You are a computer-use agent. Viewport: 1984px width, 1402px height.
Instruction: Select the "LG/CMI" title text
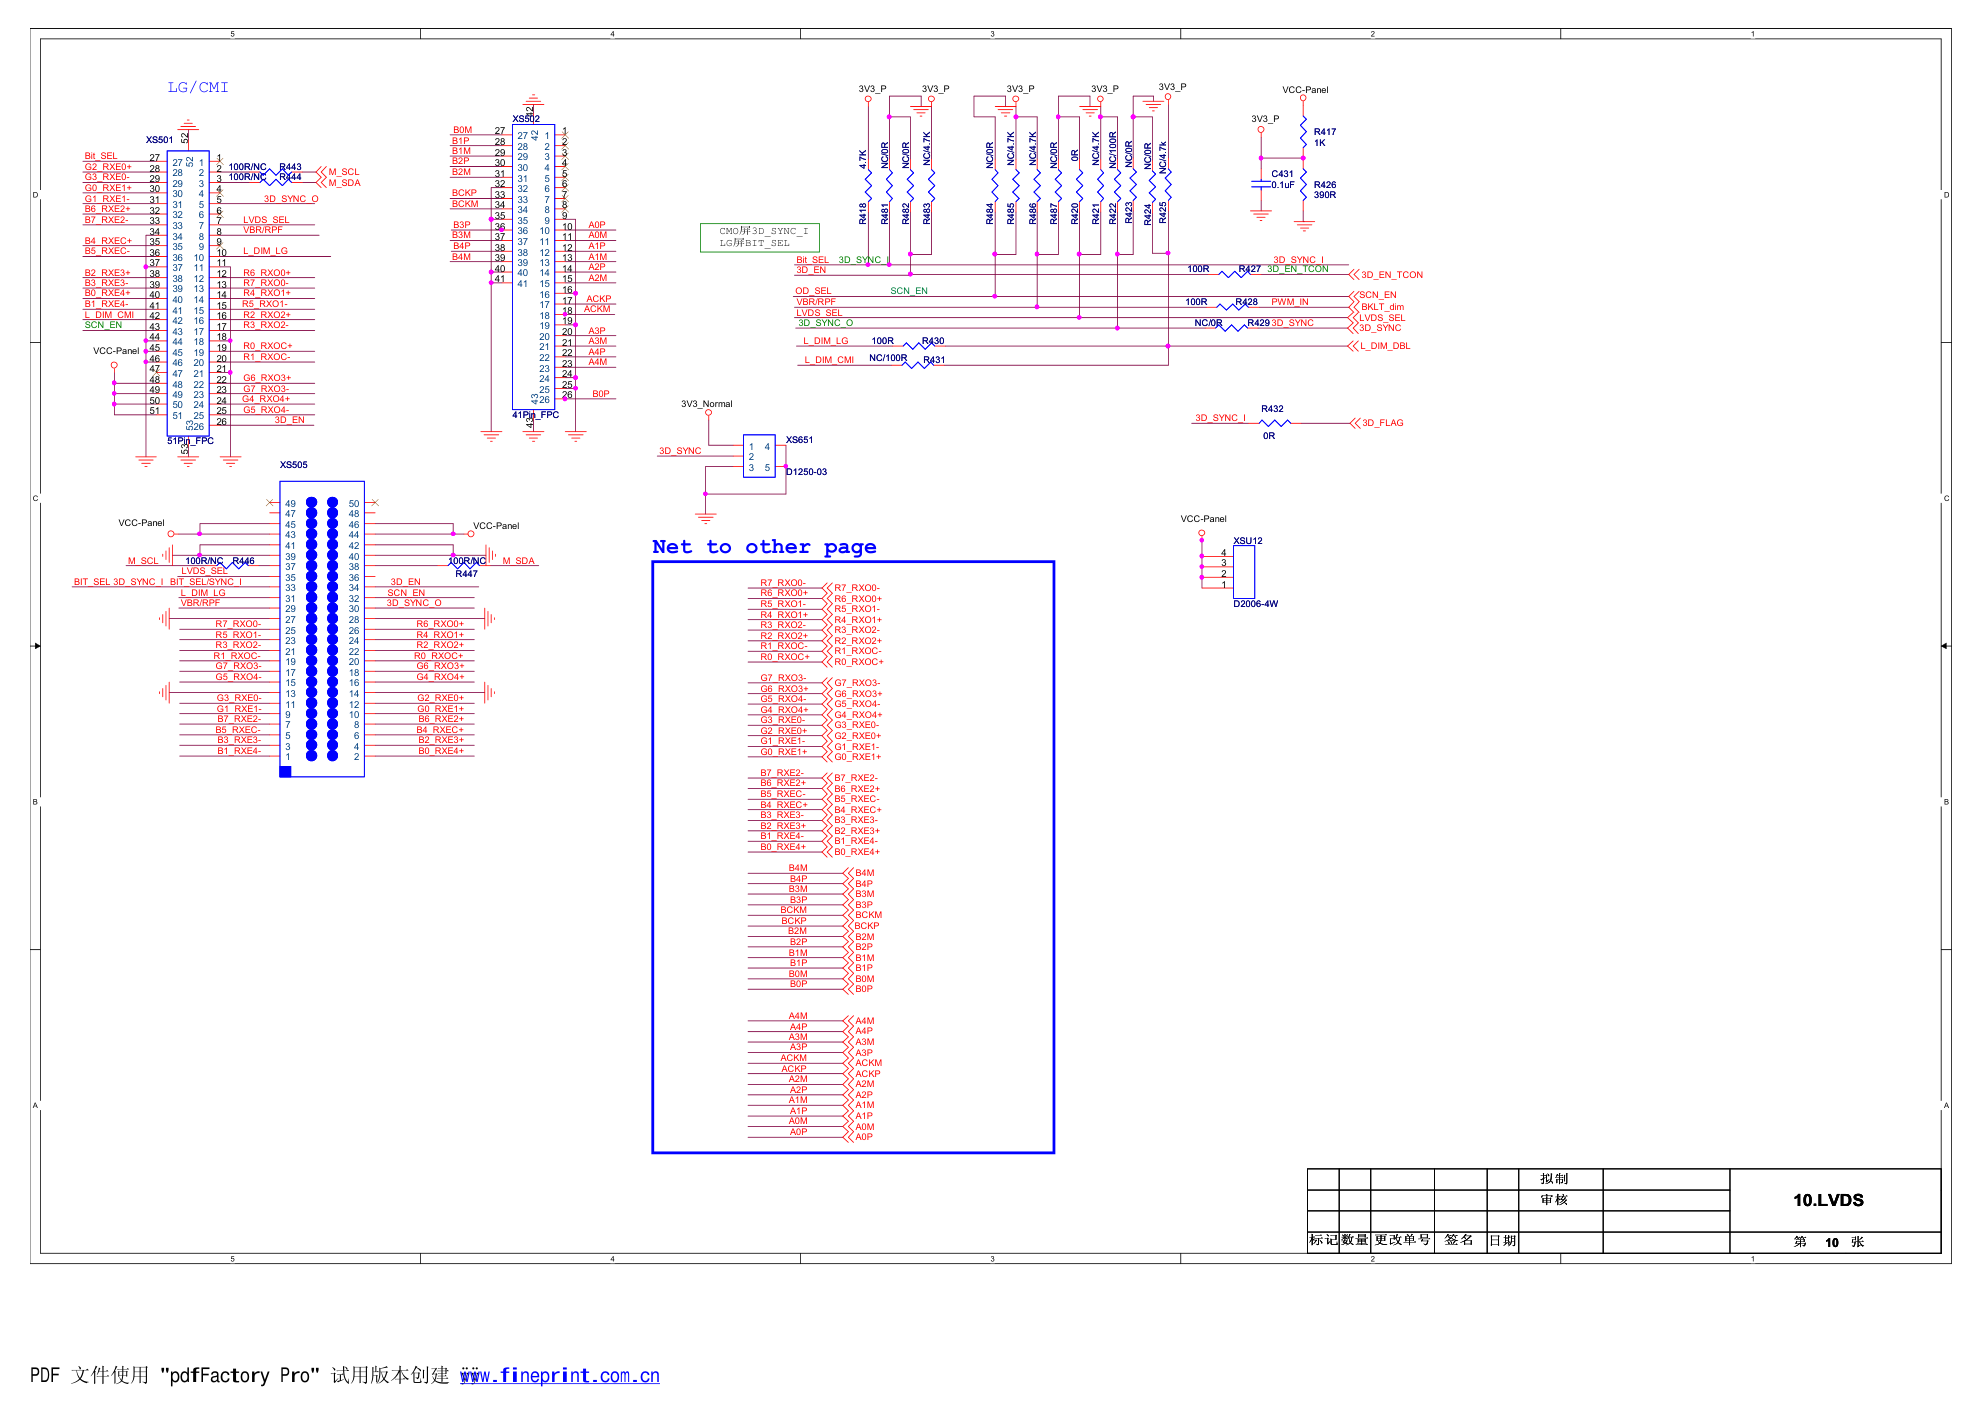coord(198,88)
